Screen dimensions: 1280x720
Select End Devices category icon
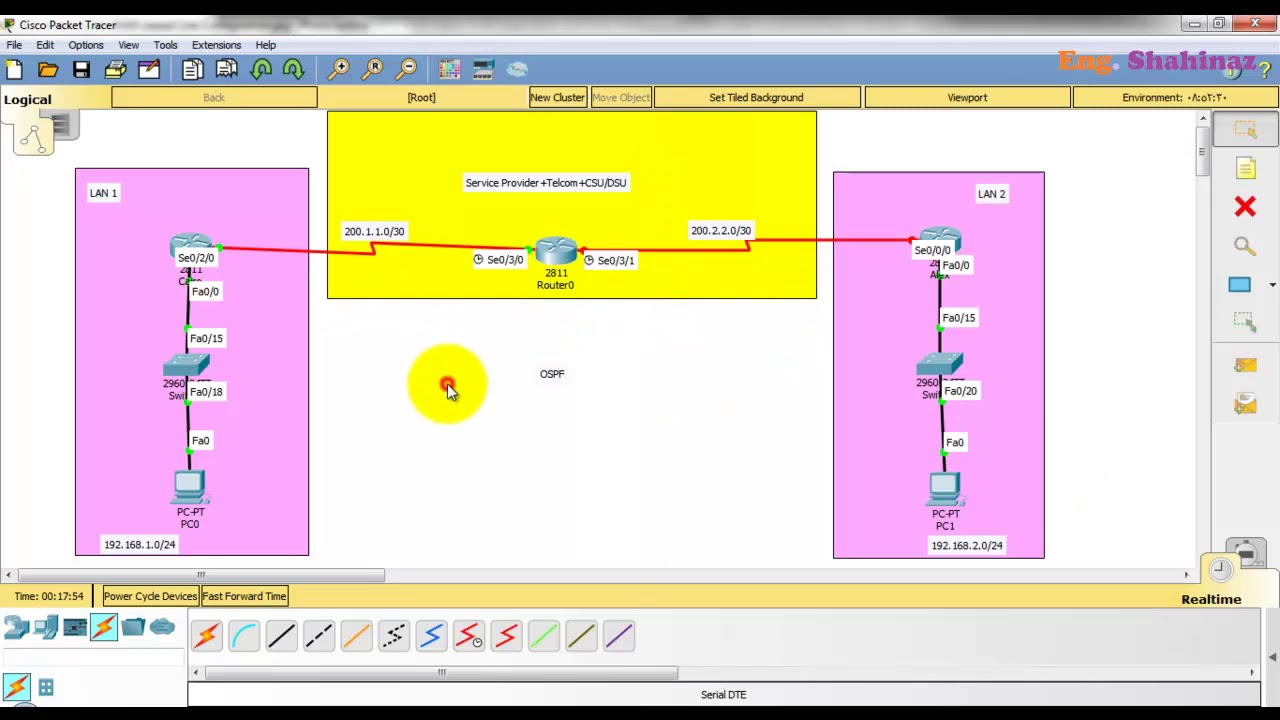[45, 627]
